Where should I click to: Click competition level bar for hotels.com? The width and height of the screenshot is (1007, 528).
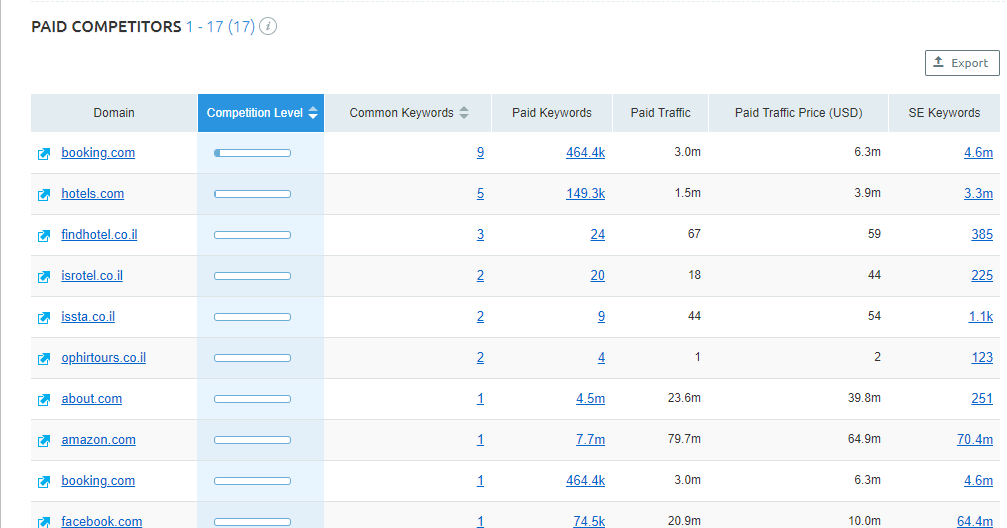[252, 194]
